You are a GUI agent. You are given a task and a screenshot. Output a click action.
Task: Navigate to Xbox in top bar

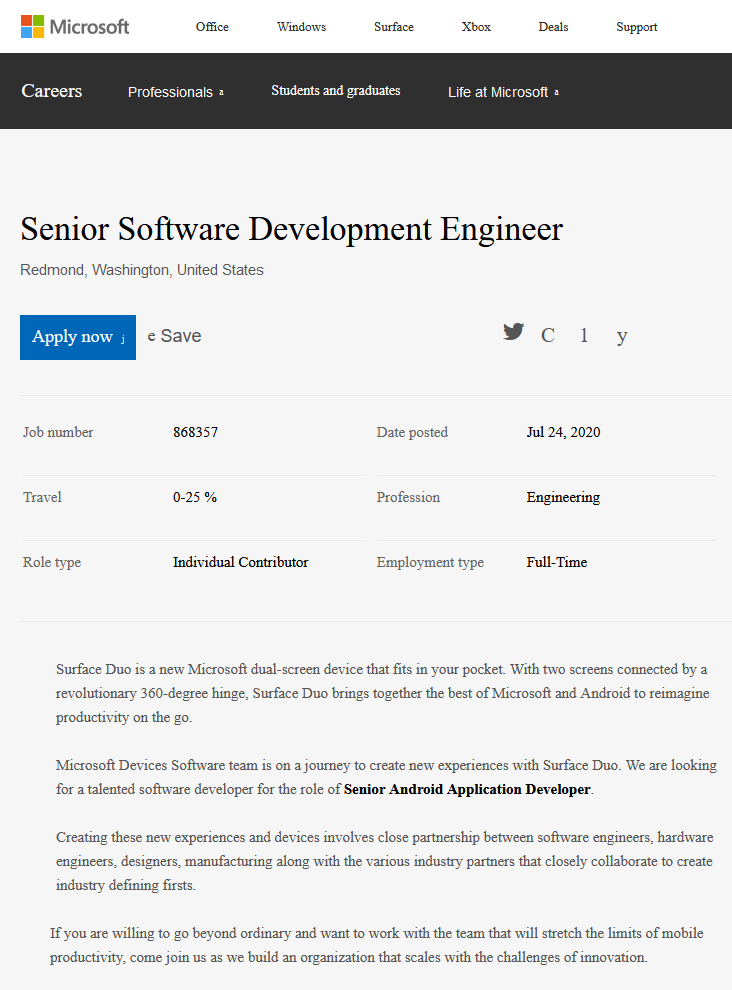click(476, 27)
